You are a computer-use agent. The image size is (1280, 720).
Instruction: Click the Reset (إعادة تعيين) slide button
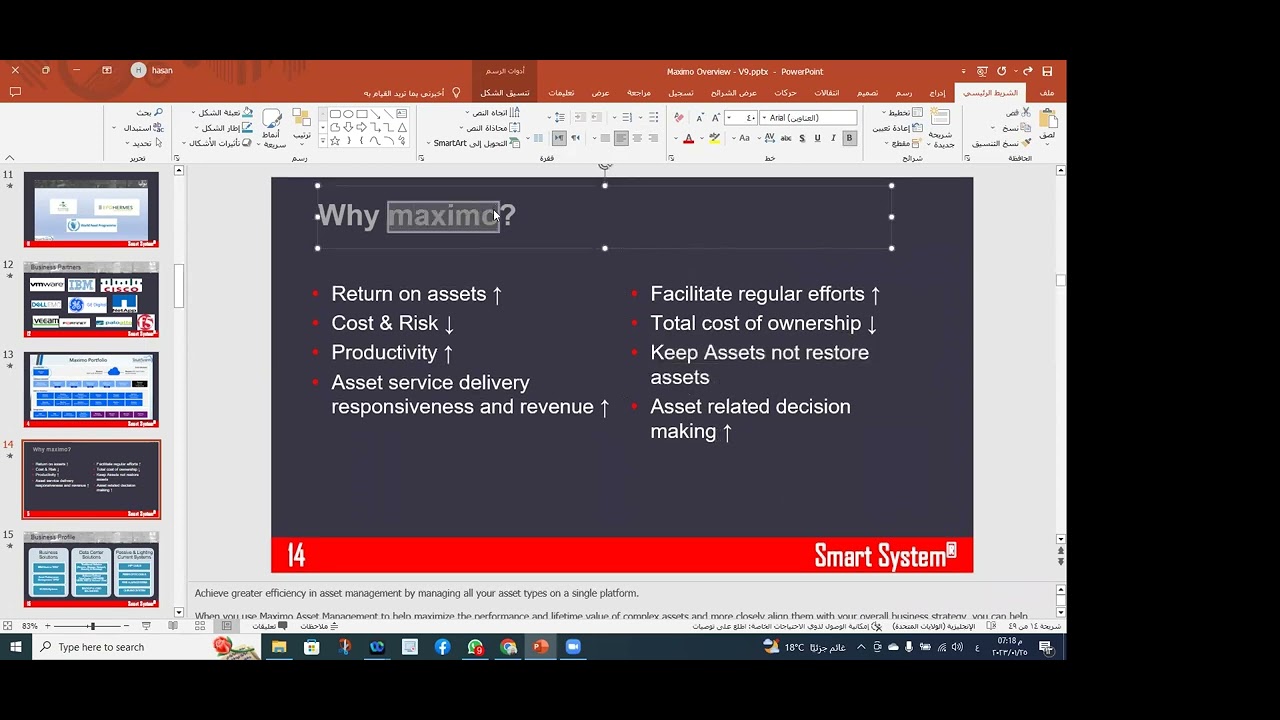pos(896,128)
